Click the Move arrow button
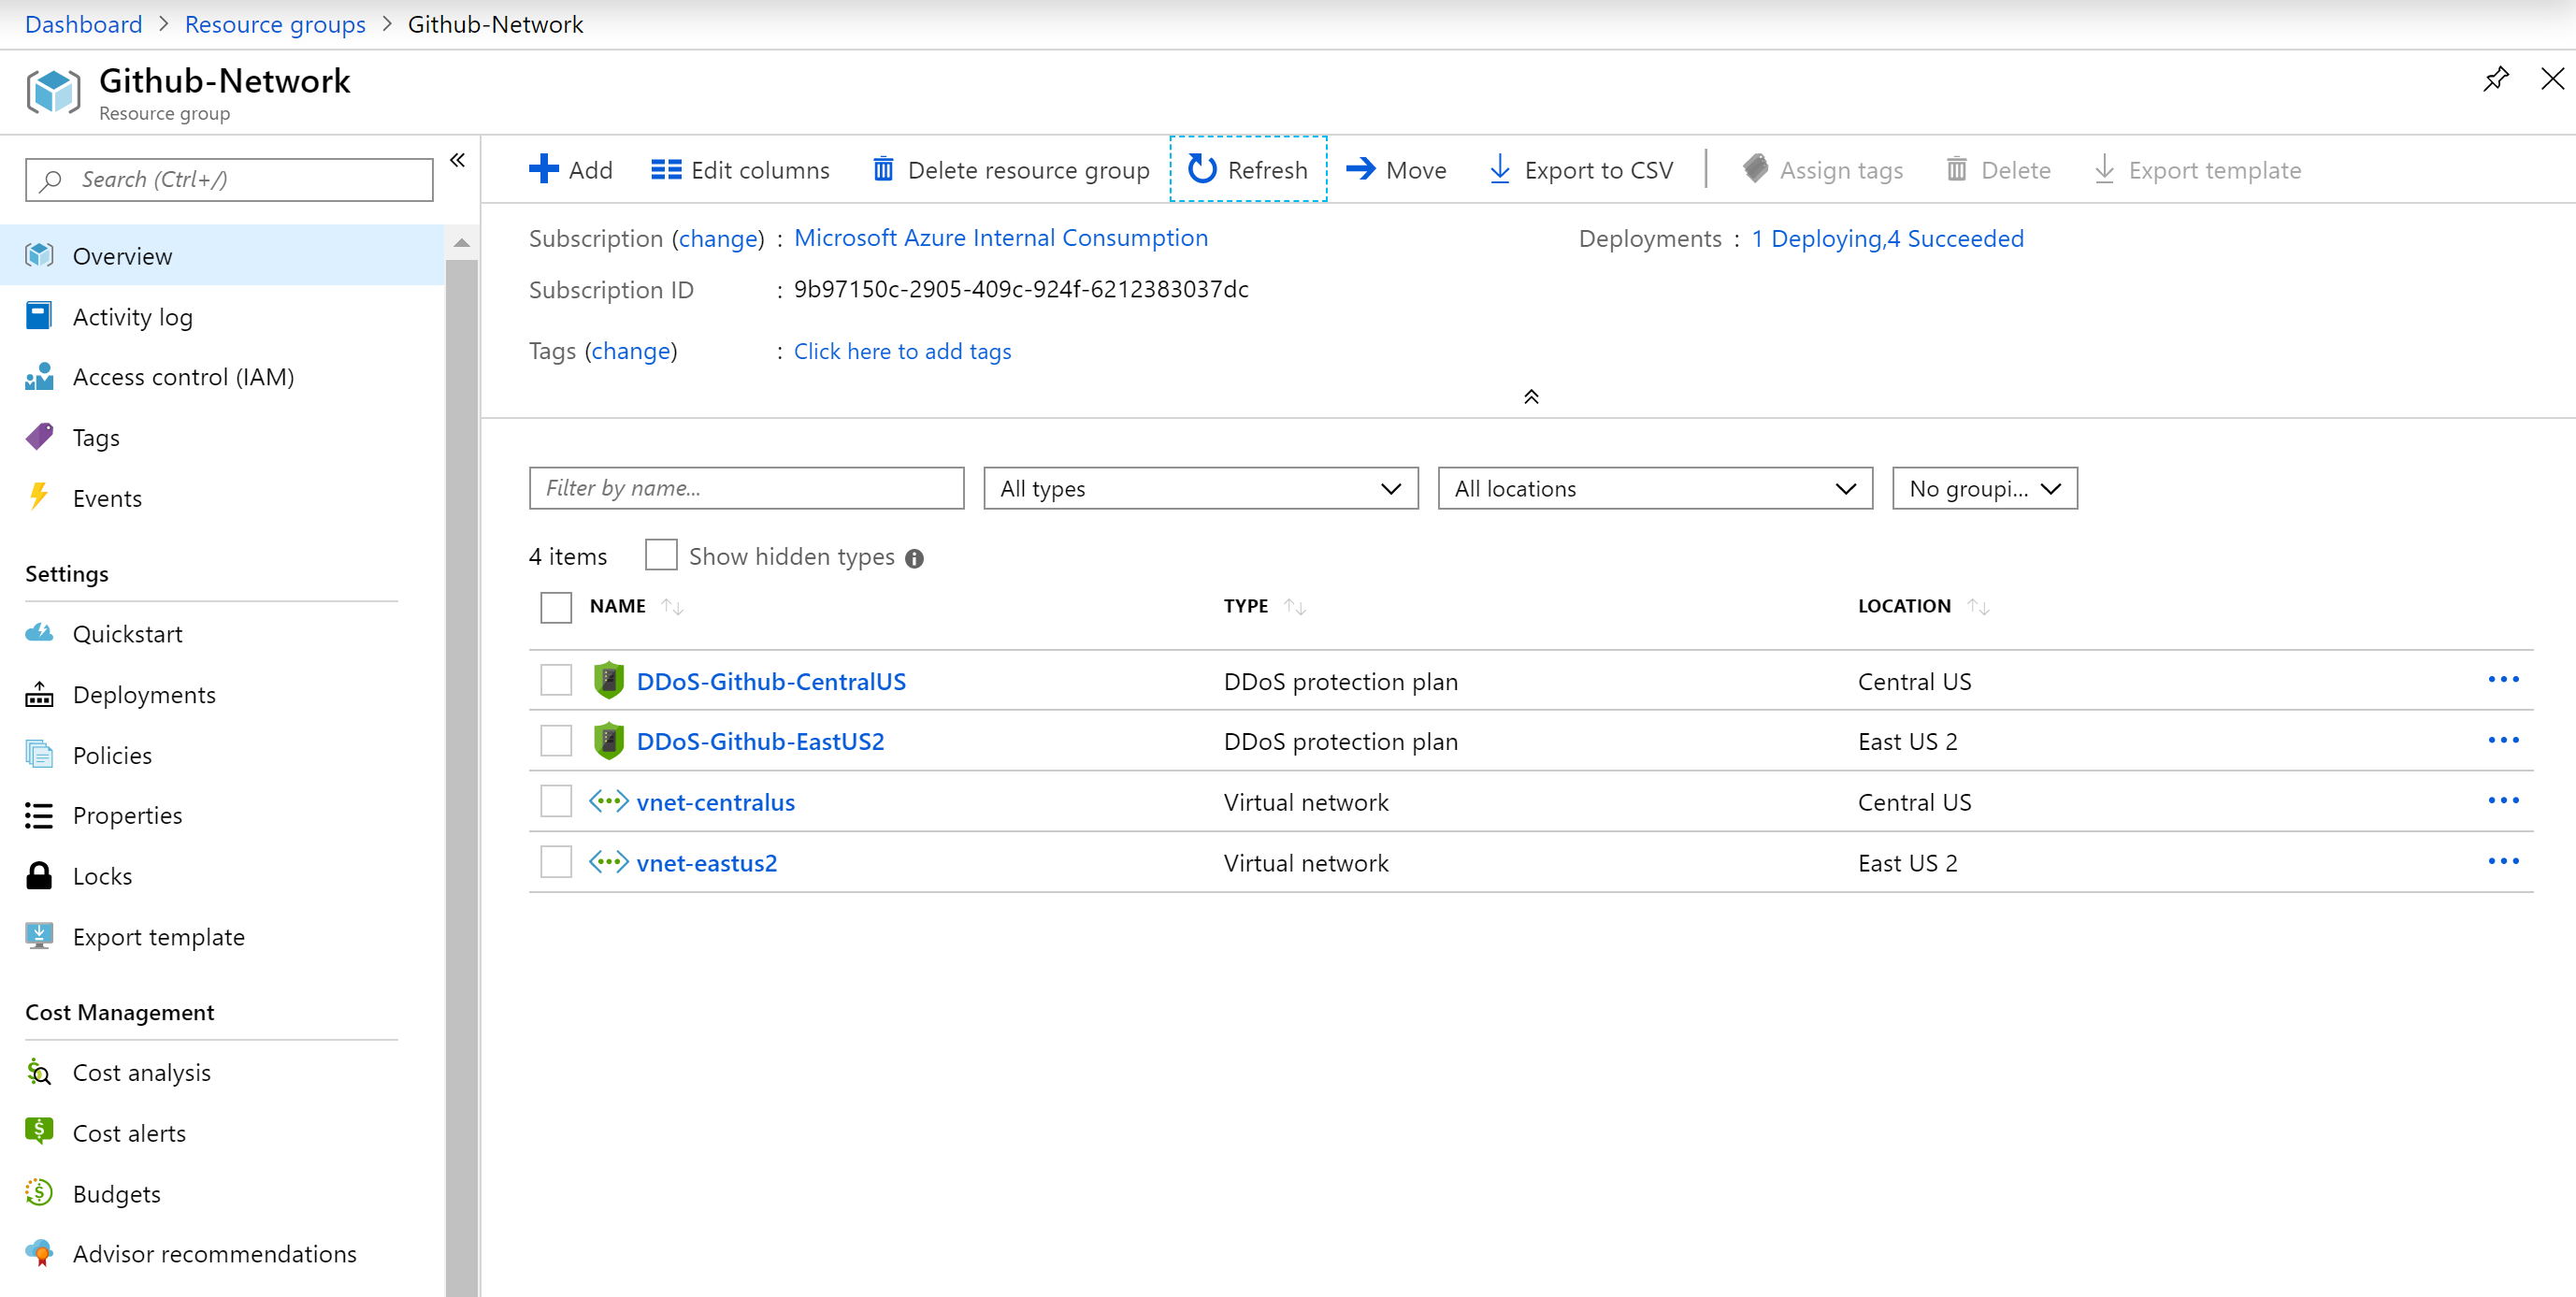This screenshot has width=2576, height=1297. tap(1397, 170)
